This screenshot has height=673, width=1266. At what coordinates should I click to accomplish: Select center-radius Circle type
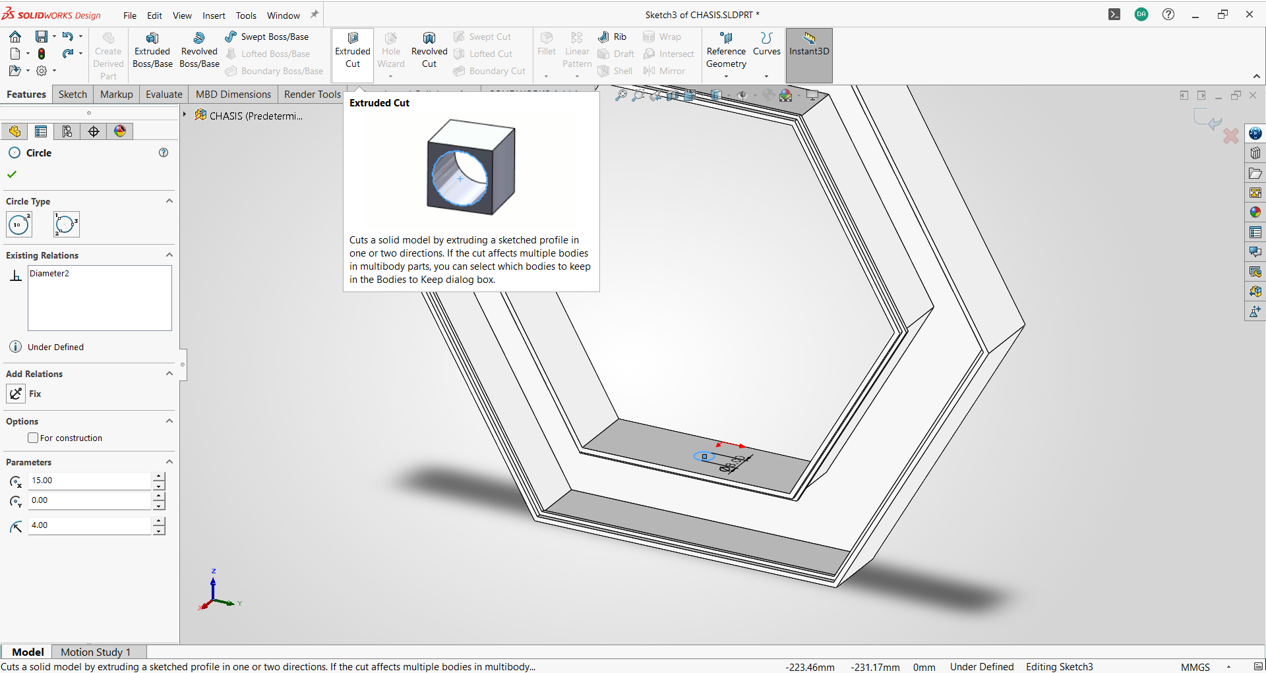[x=19, y=224]
